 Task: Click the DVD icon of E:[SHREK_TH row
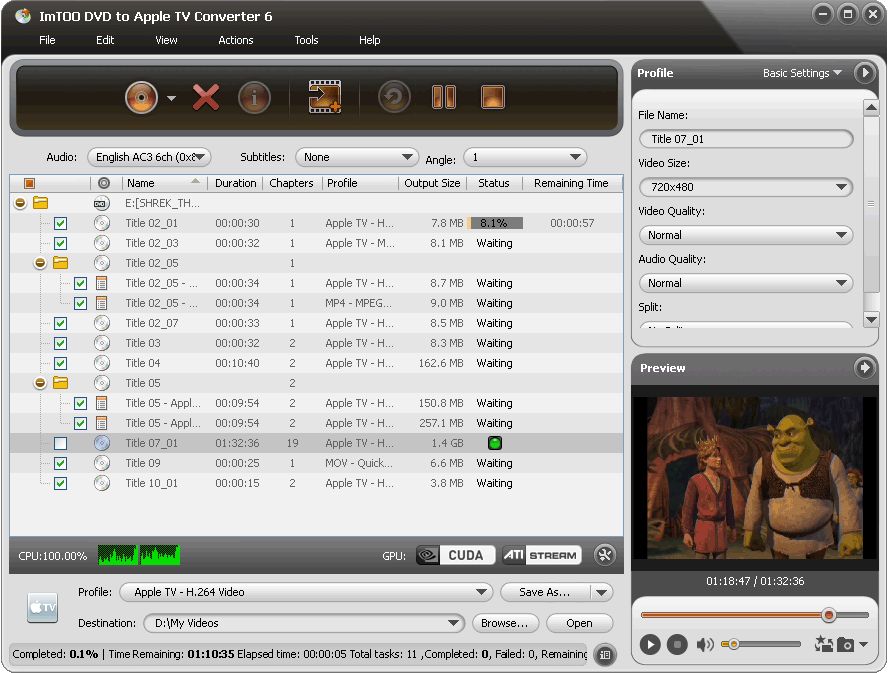tap(102, 203)
